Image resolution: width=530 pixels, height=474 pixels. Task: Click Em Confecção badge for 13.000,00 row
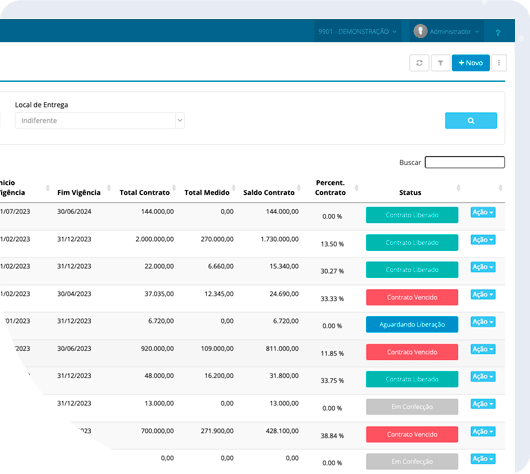pos(412,407)
